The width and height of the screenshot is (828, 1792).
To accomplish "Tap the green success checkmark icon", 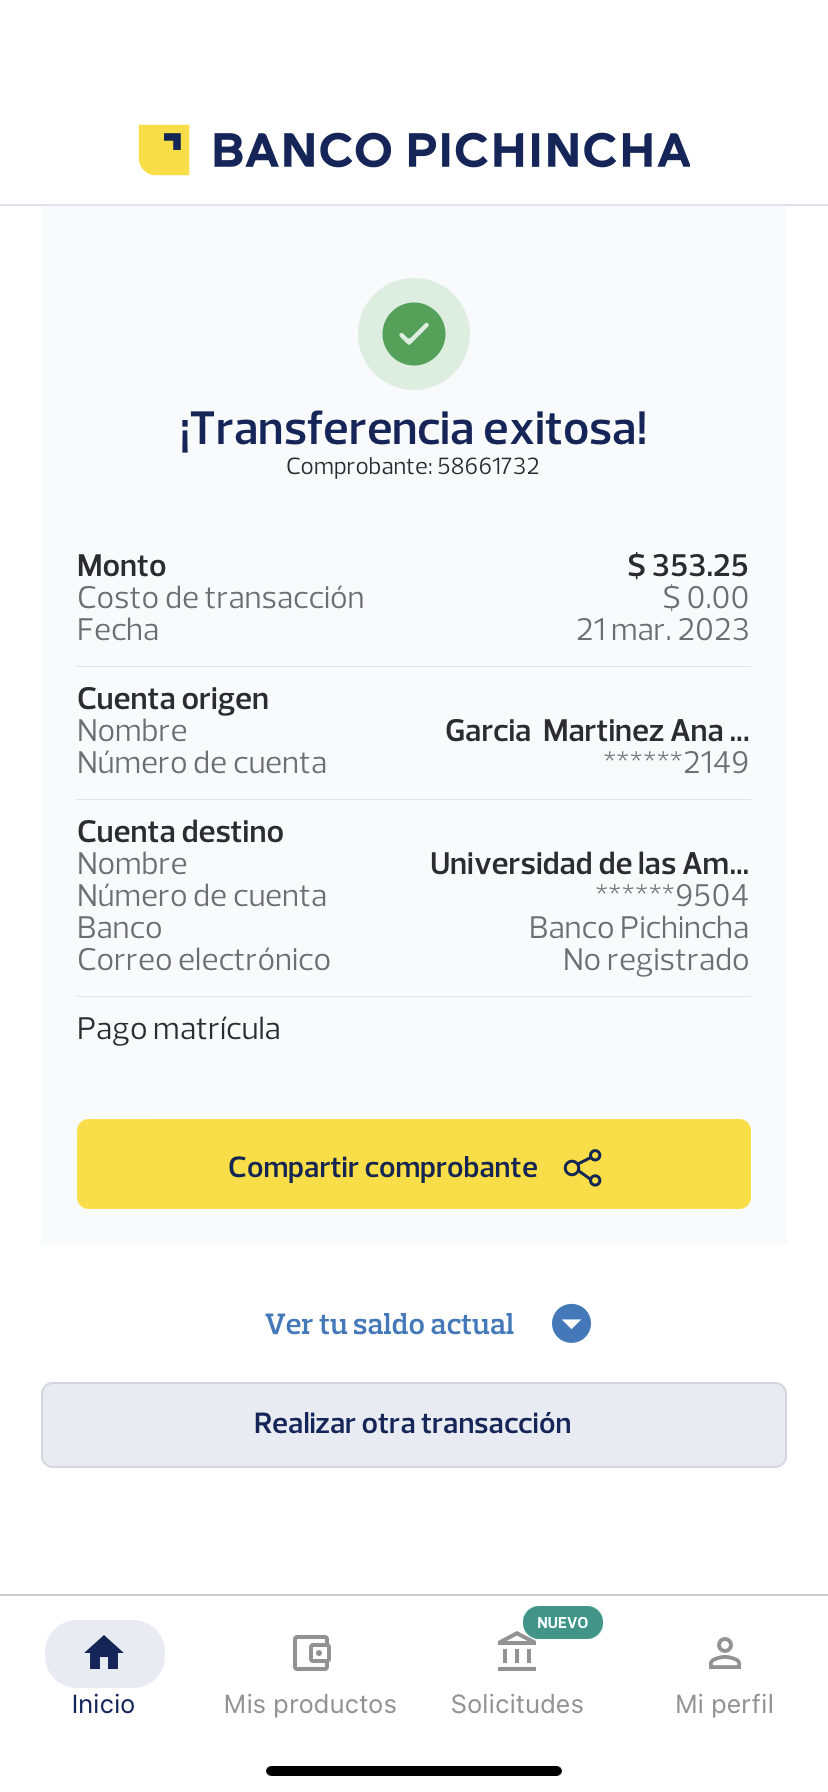I will coord(414,334).
